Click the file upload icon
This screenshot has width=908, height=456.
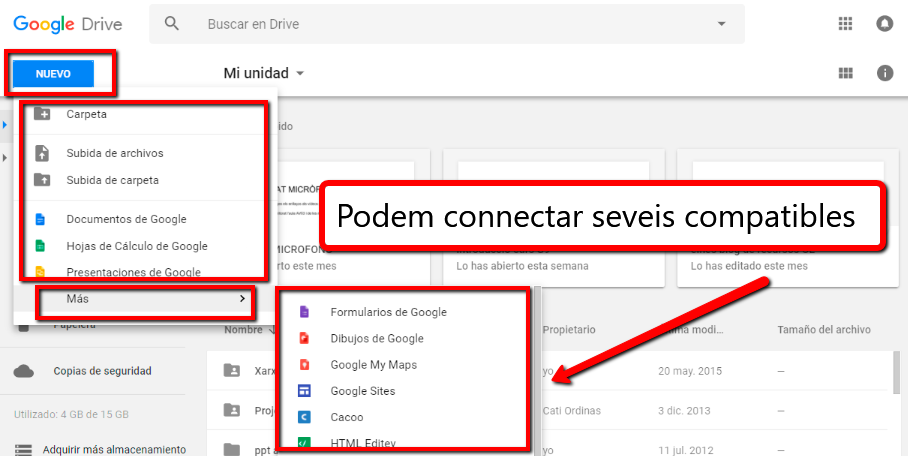coord(42,153)
